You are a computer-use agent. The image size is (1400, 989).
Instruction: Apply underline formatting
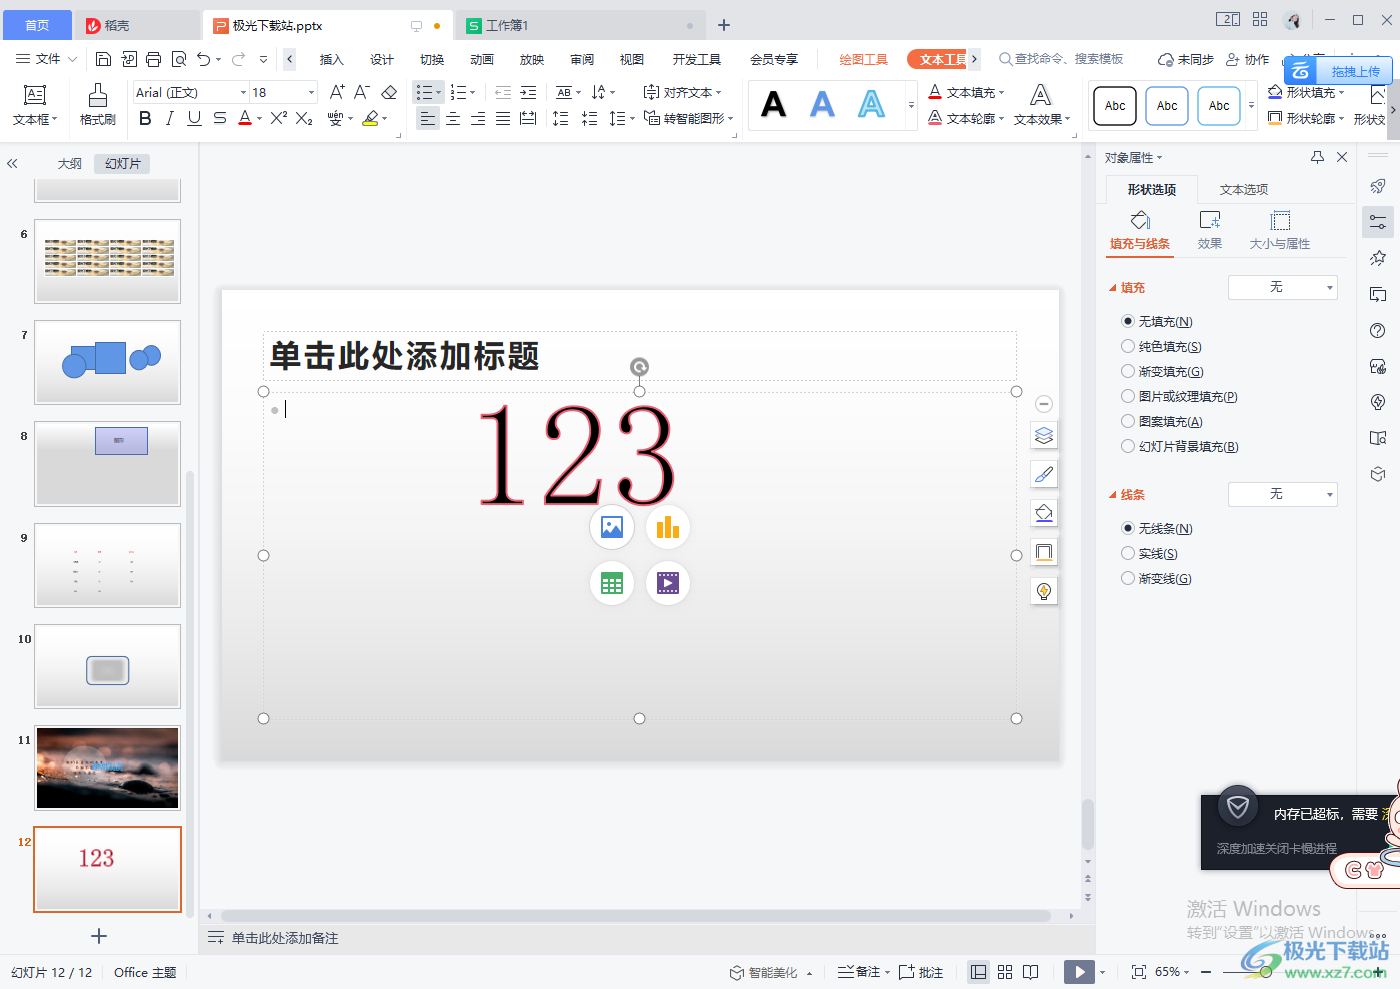click(x=194, y=118)
